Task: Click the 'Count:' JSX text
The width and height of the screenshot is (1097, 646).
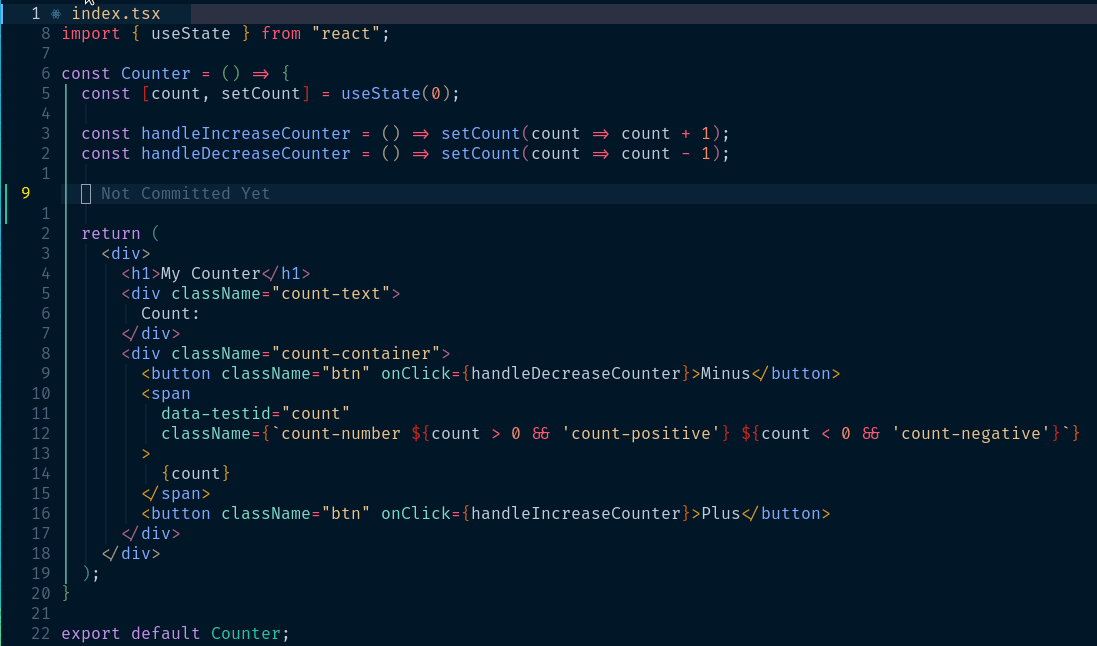Action: pyautogui.click(x=171, y=314)
